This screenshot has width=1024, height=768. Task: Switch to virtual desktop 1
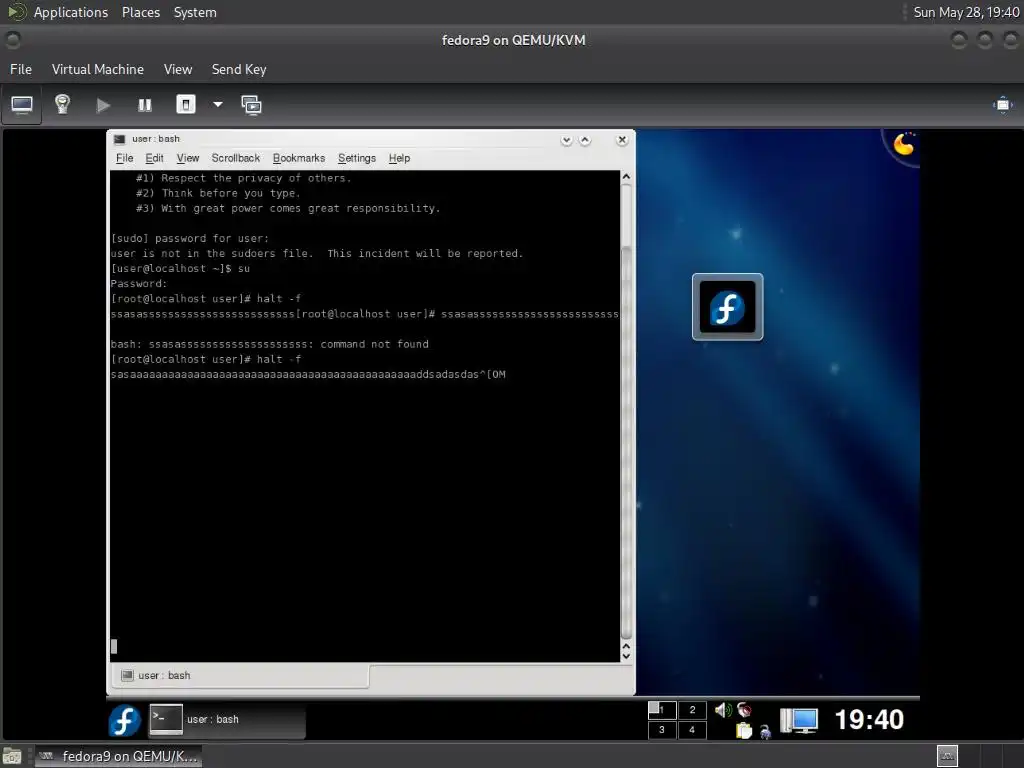point(662,710)
